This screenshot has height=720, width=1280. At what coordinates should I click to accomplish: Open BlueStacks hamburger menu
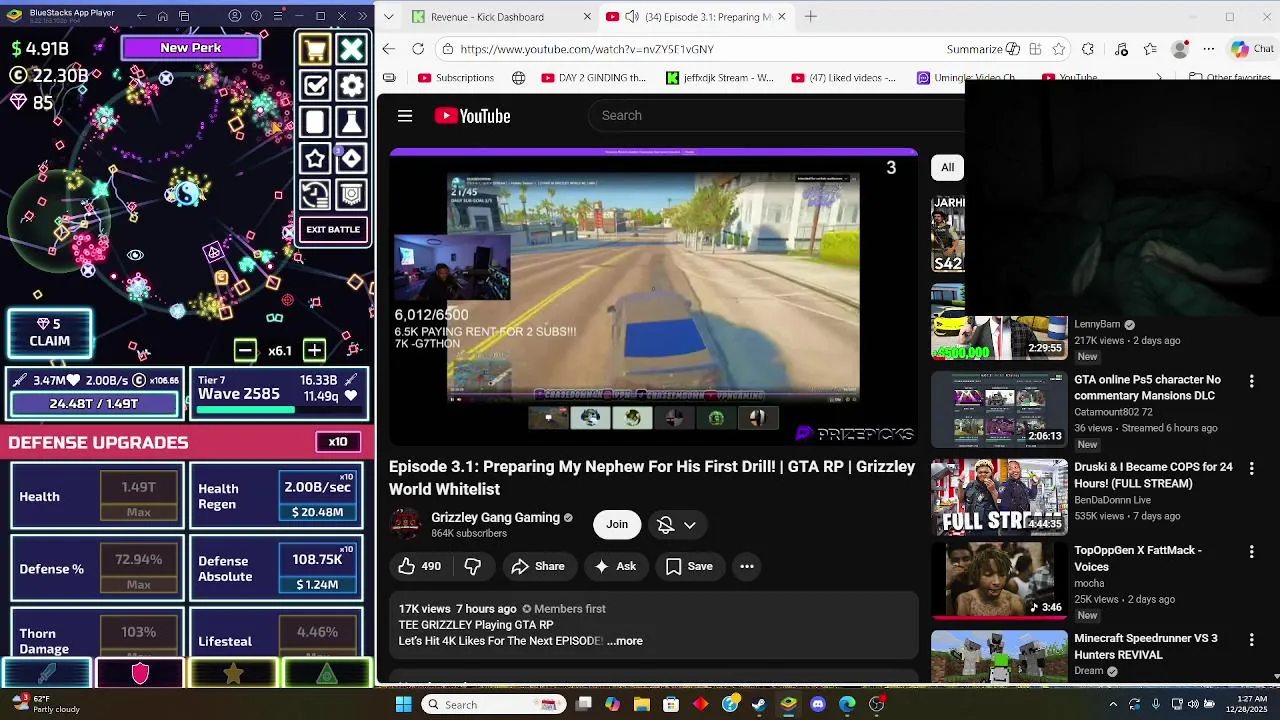tap(277, 16)
